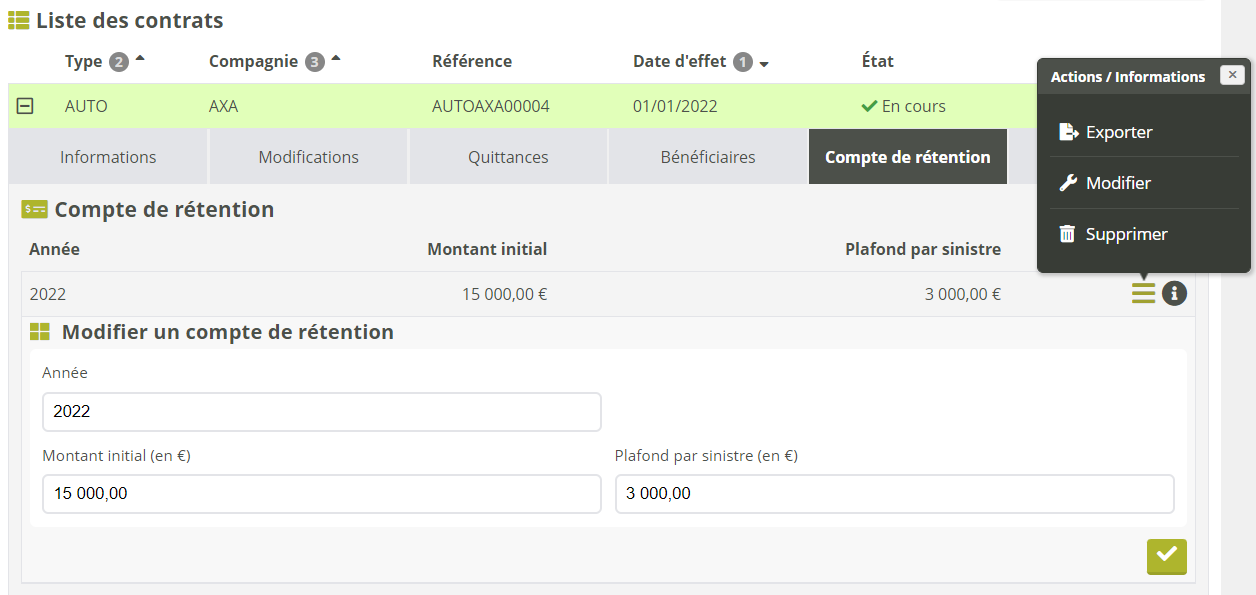This screenshot has height=595, width=1256.
Task: Sort contracts by Type column
Action: tap(84, 61)
